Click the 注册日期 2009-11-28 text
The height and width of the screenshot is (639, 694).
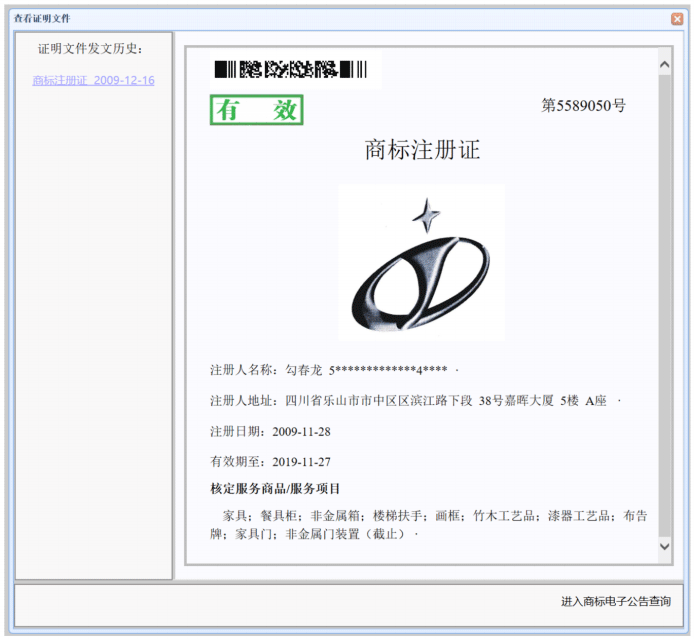pyautogui.click(x=270, y=431)
